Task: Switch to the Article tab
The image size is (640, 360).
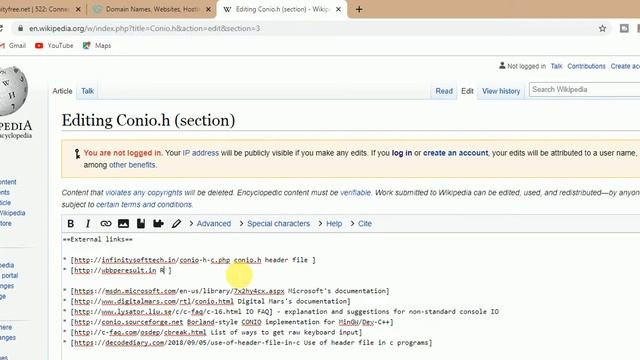Action: (62, 91)
